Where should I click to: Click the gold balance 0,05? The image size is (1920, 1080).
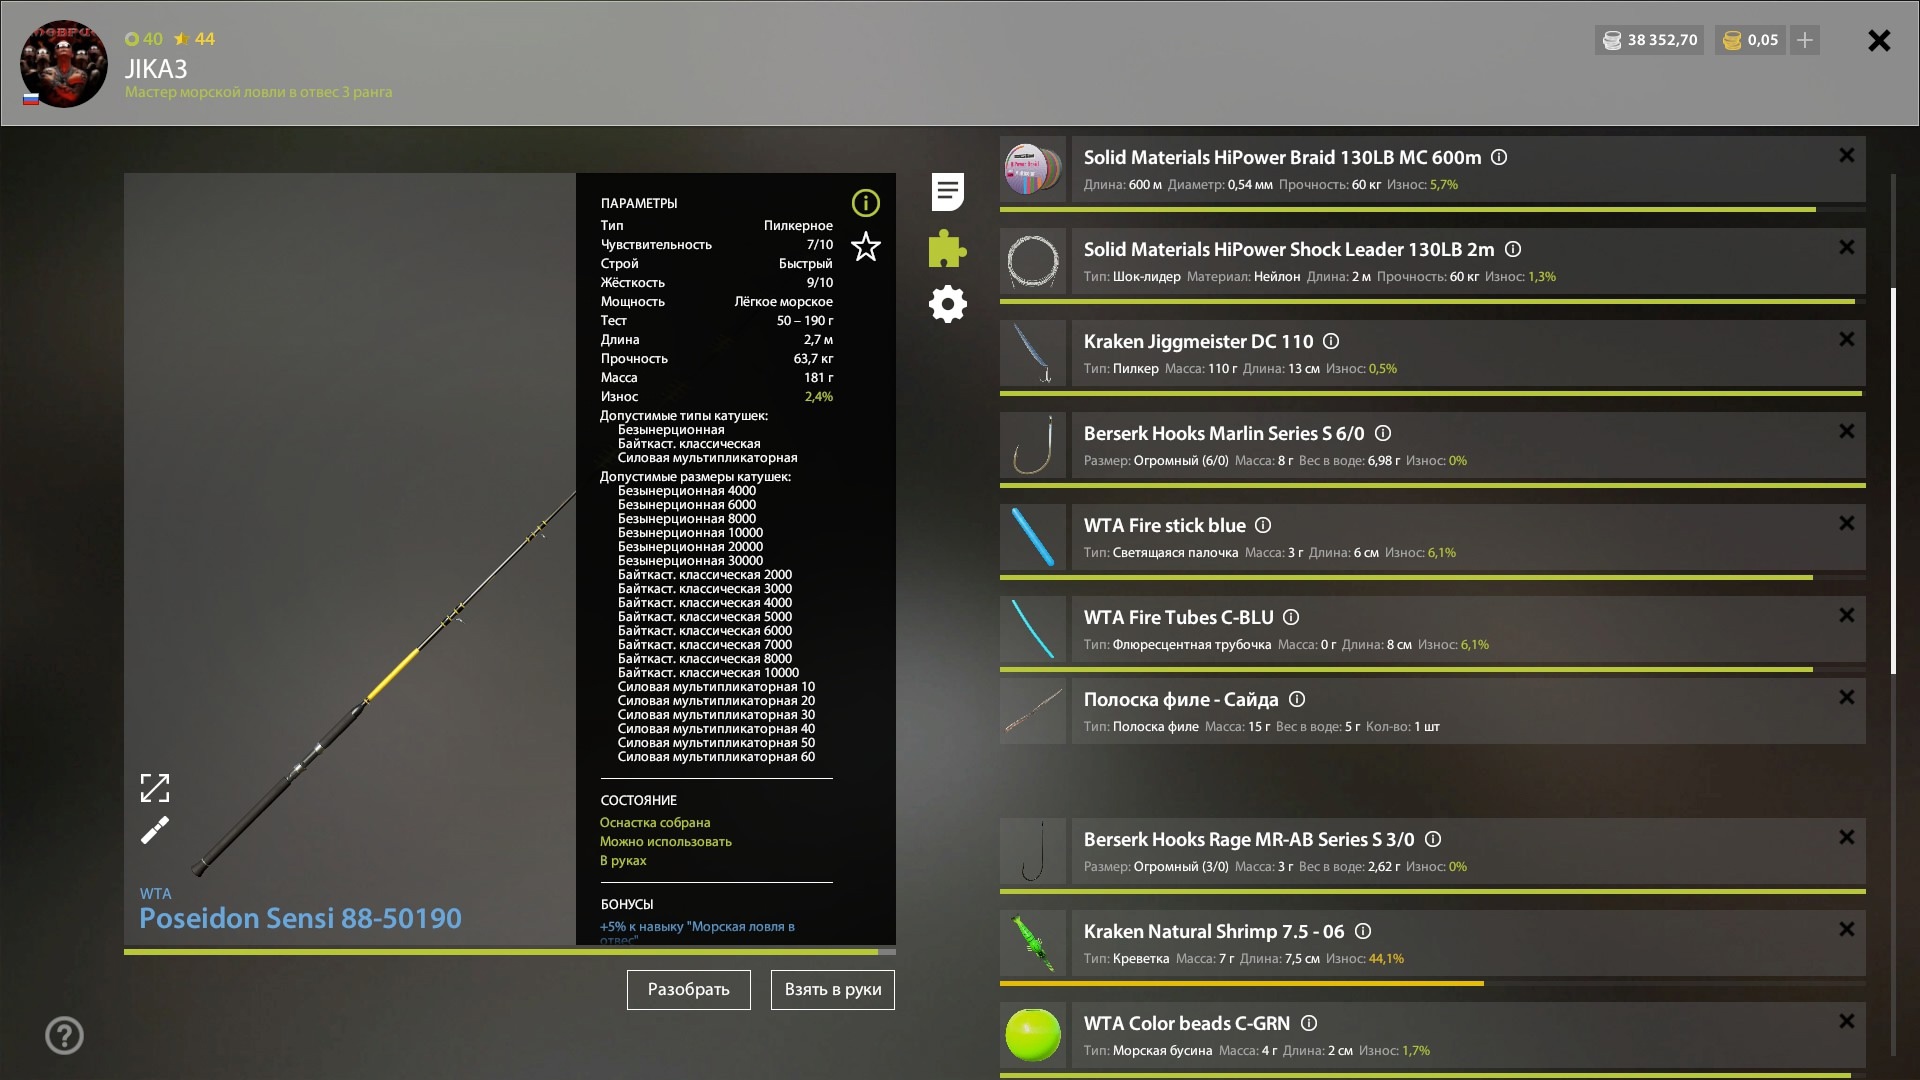1751,40
